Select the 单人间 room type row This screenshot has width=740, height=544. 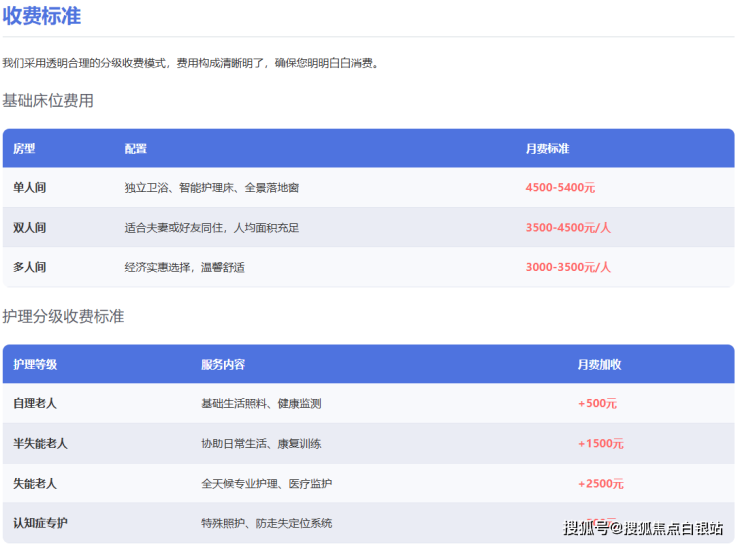(29, 187)
